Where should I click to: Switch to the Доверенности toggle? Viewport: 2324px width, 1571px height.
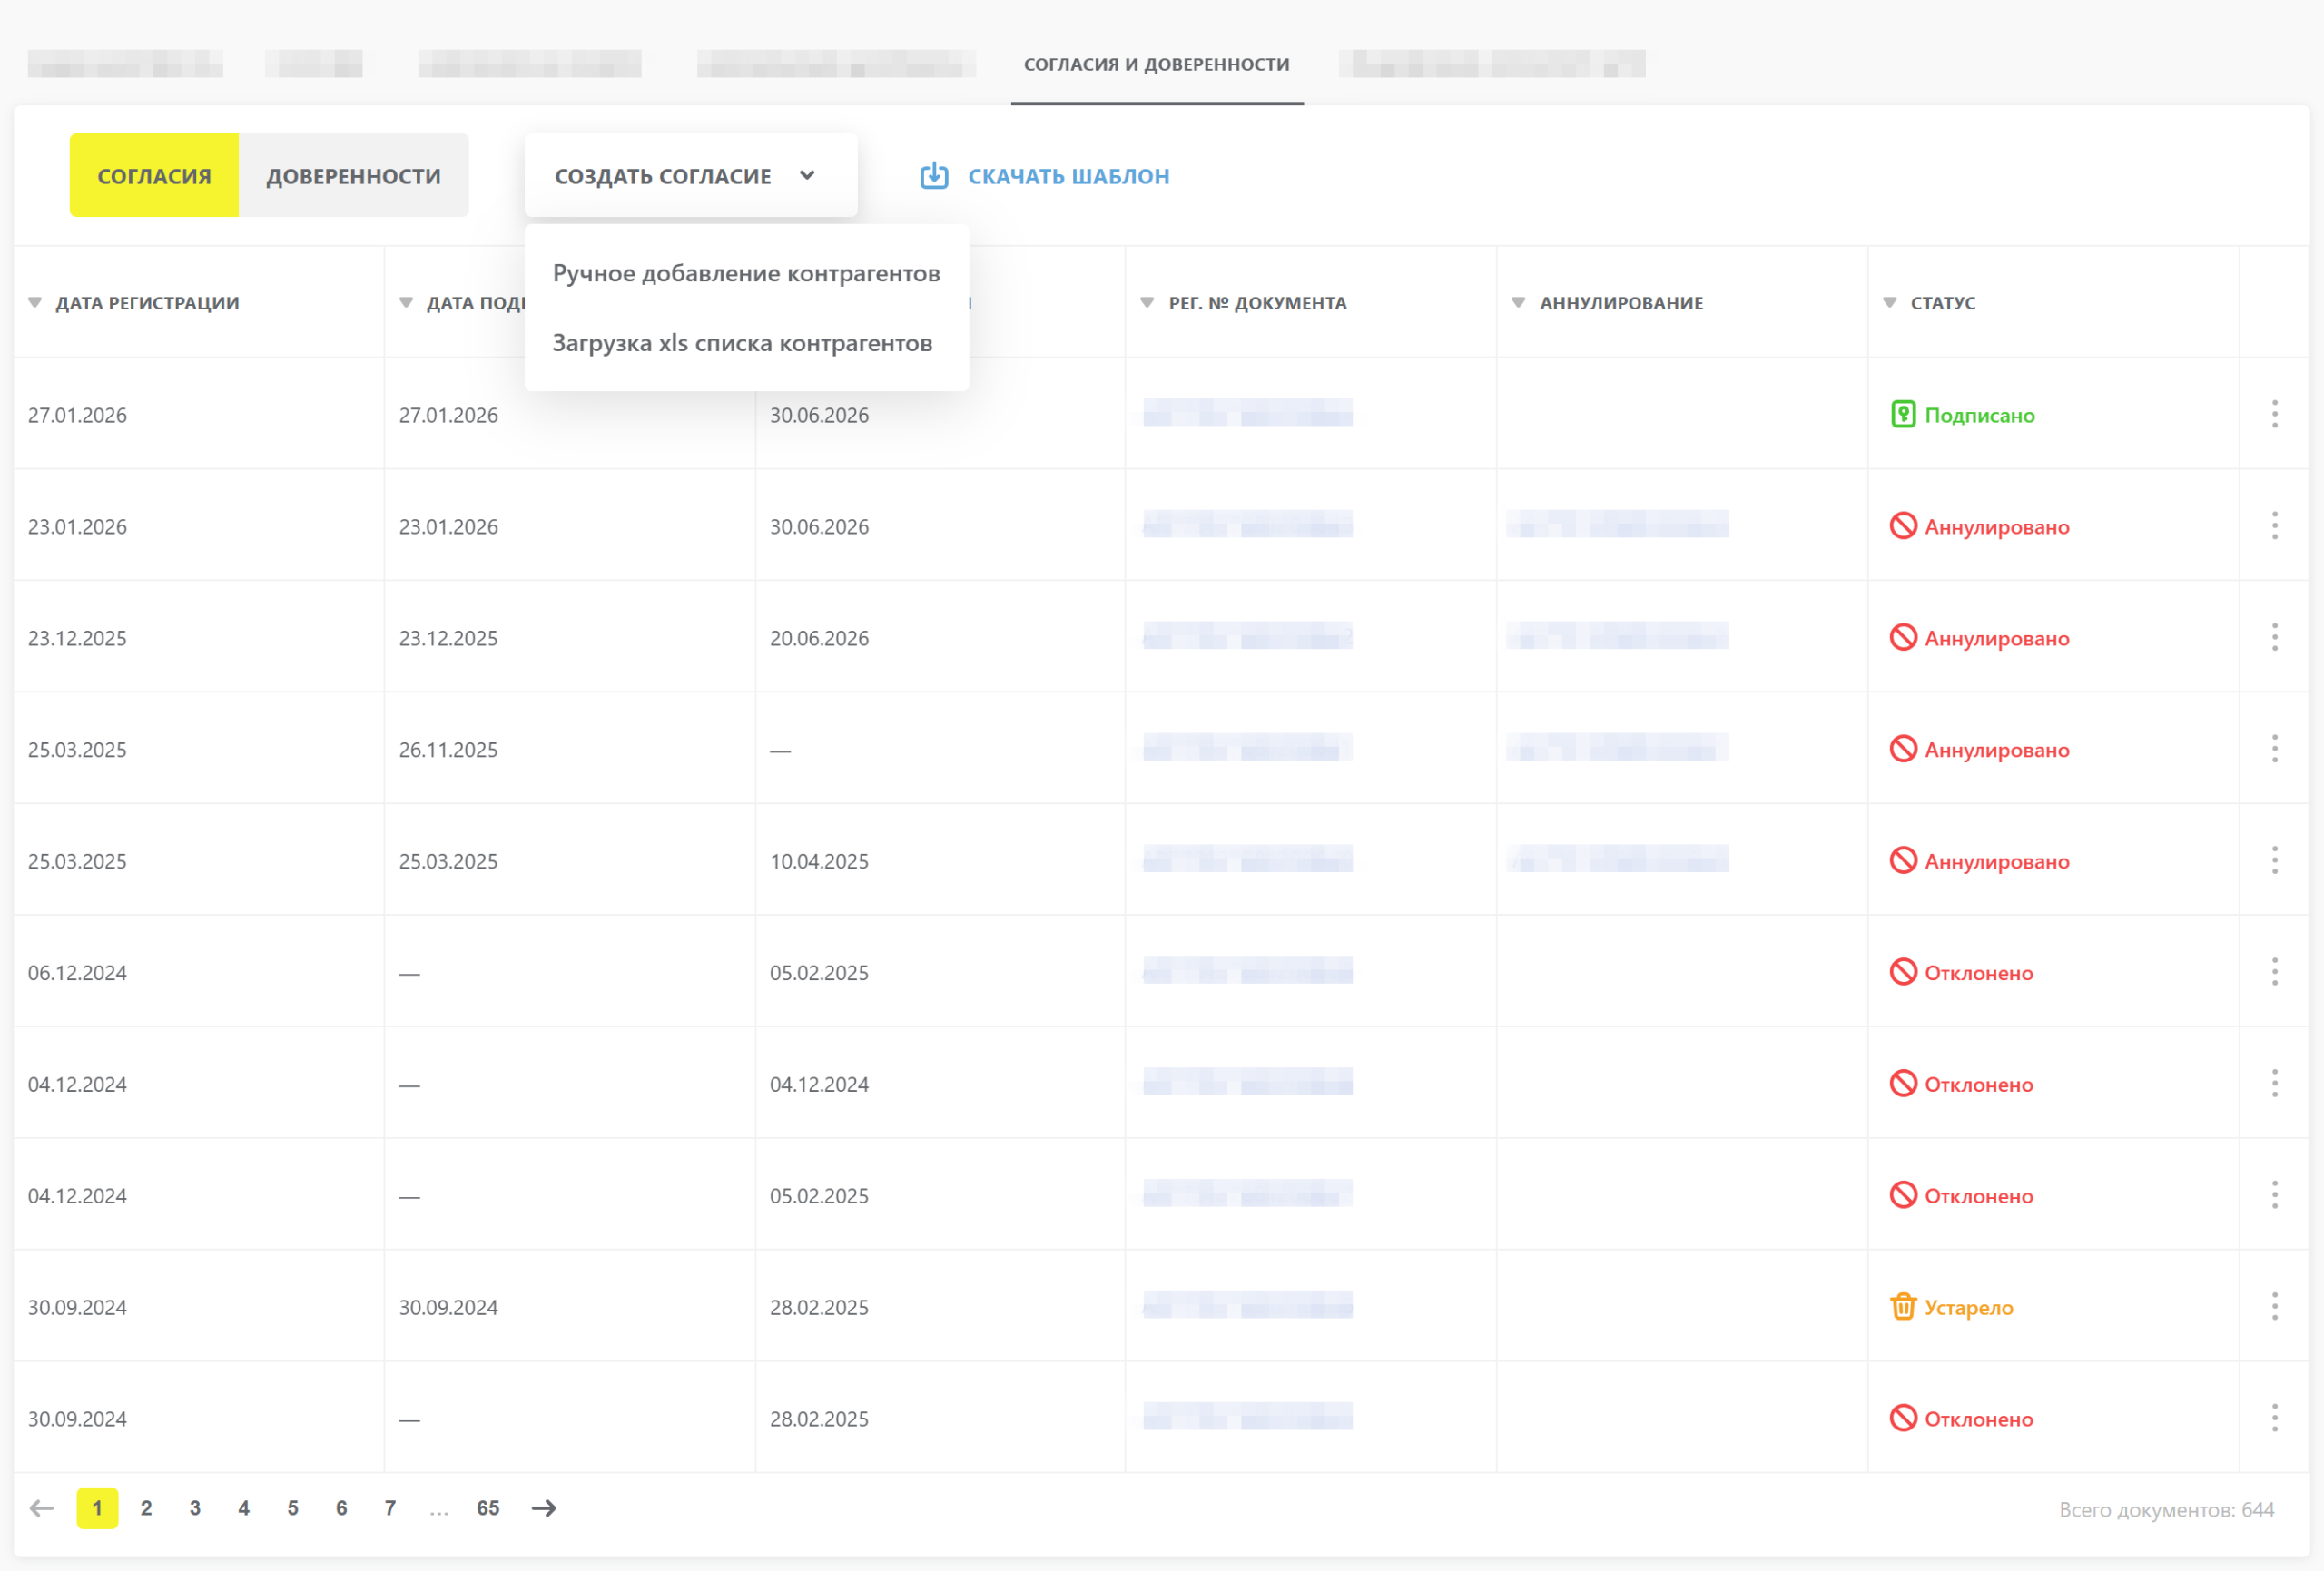(x=353, y=176)
